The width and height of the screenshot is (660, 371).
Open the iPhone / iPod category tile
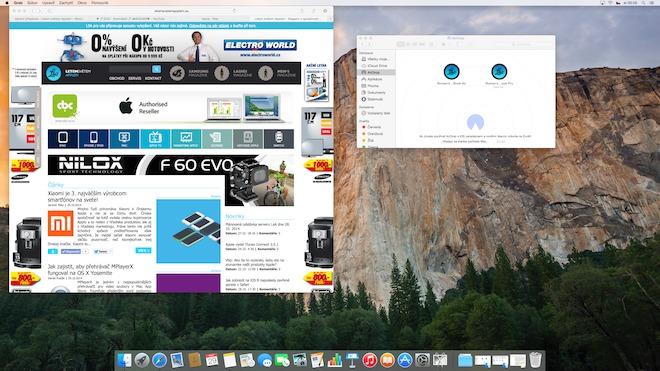point(93,139)
